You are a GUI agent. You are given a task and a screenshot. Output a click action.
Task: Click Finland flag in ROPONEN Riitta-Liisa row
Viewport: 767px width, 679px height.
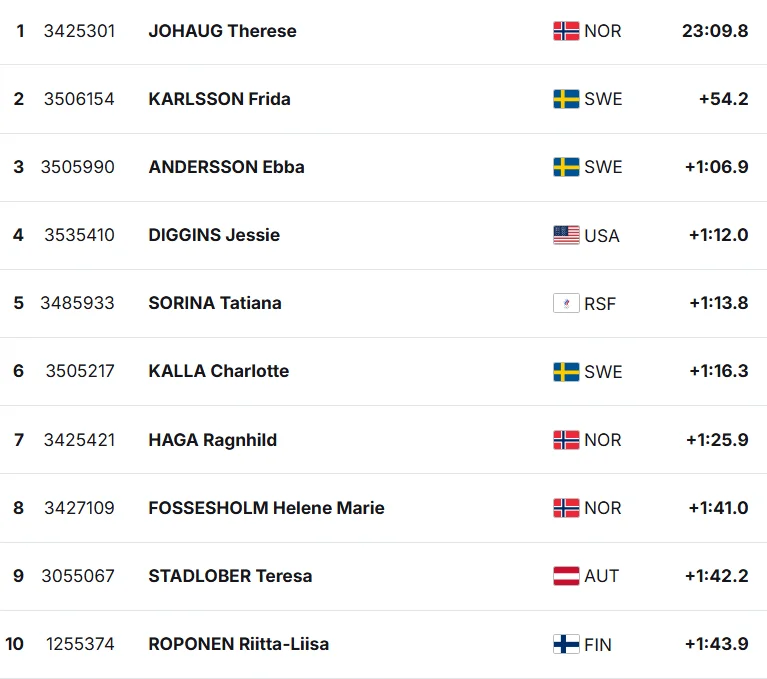tap(566, 644)
